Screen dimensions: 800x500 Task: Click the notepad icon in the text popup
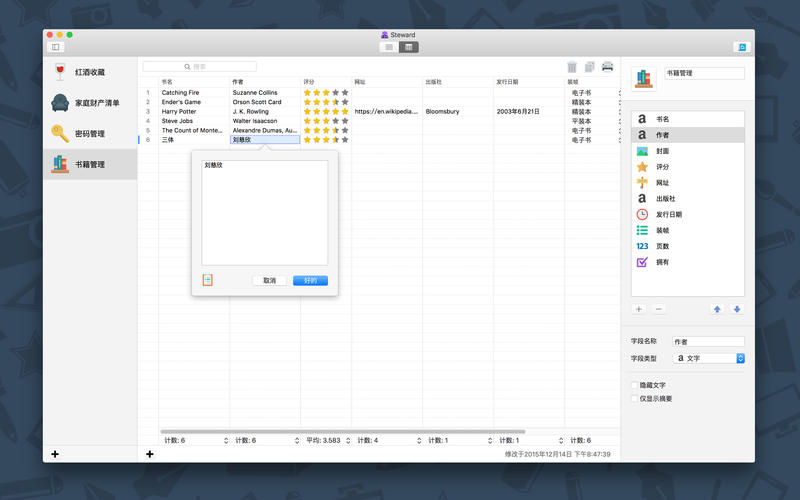[x=208, y=280]
